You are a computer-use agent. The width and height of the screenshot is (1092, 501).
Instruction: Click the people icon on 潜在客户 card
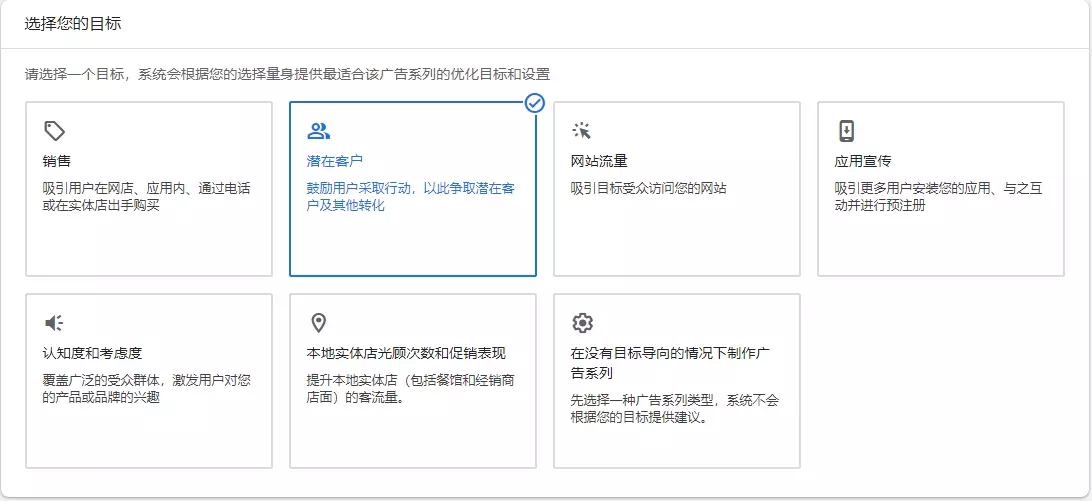point(318,131)
